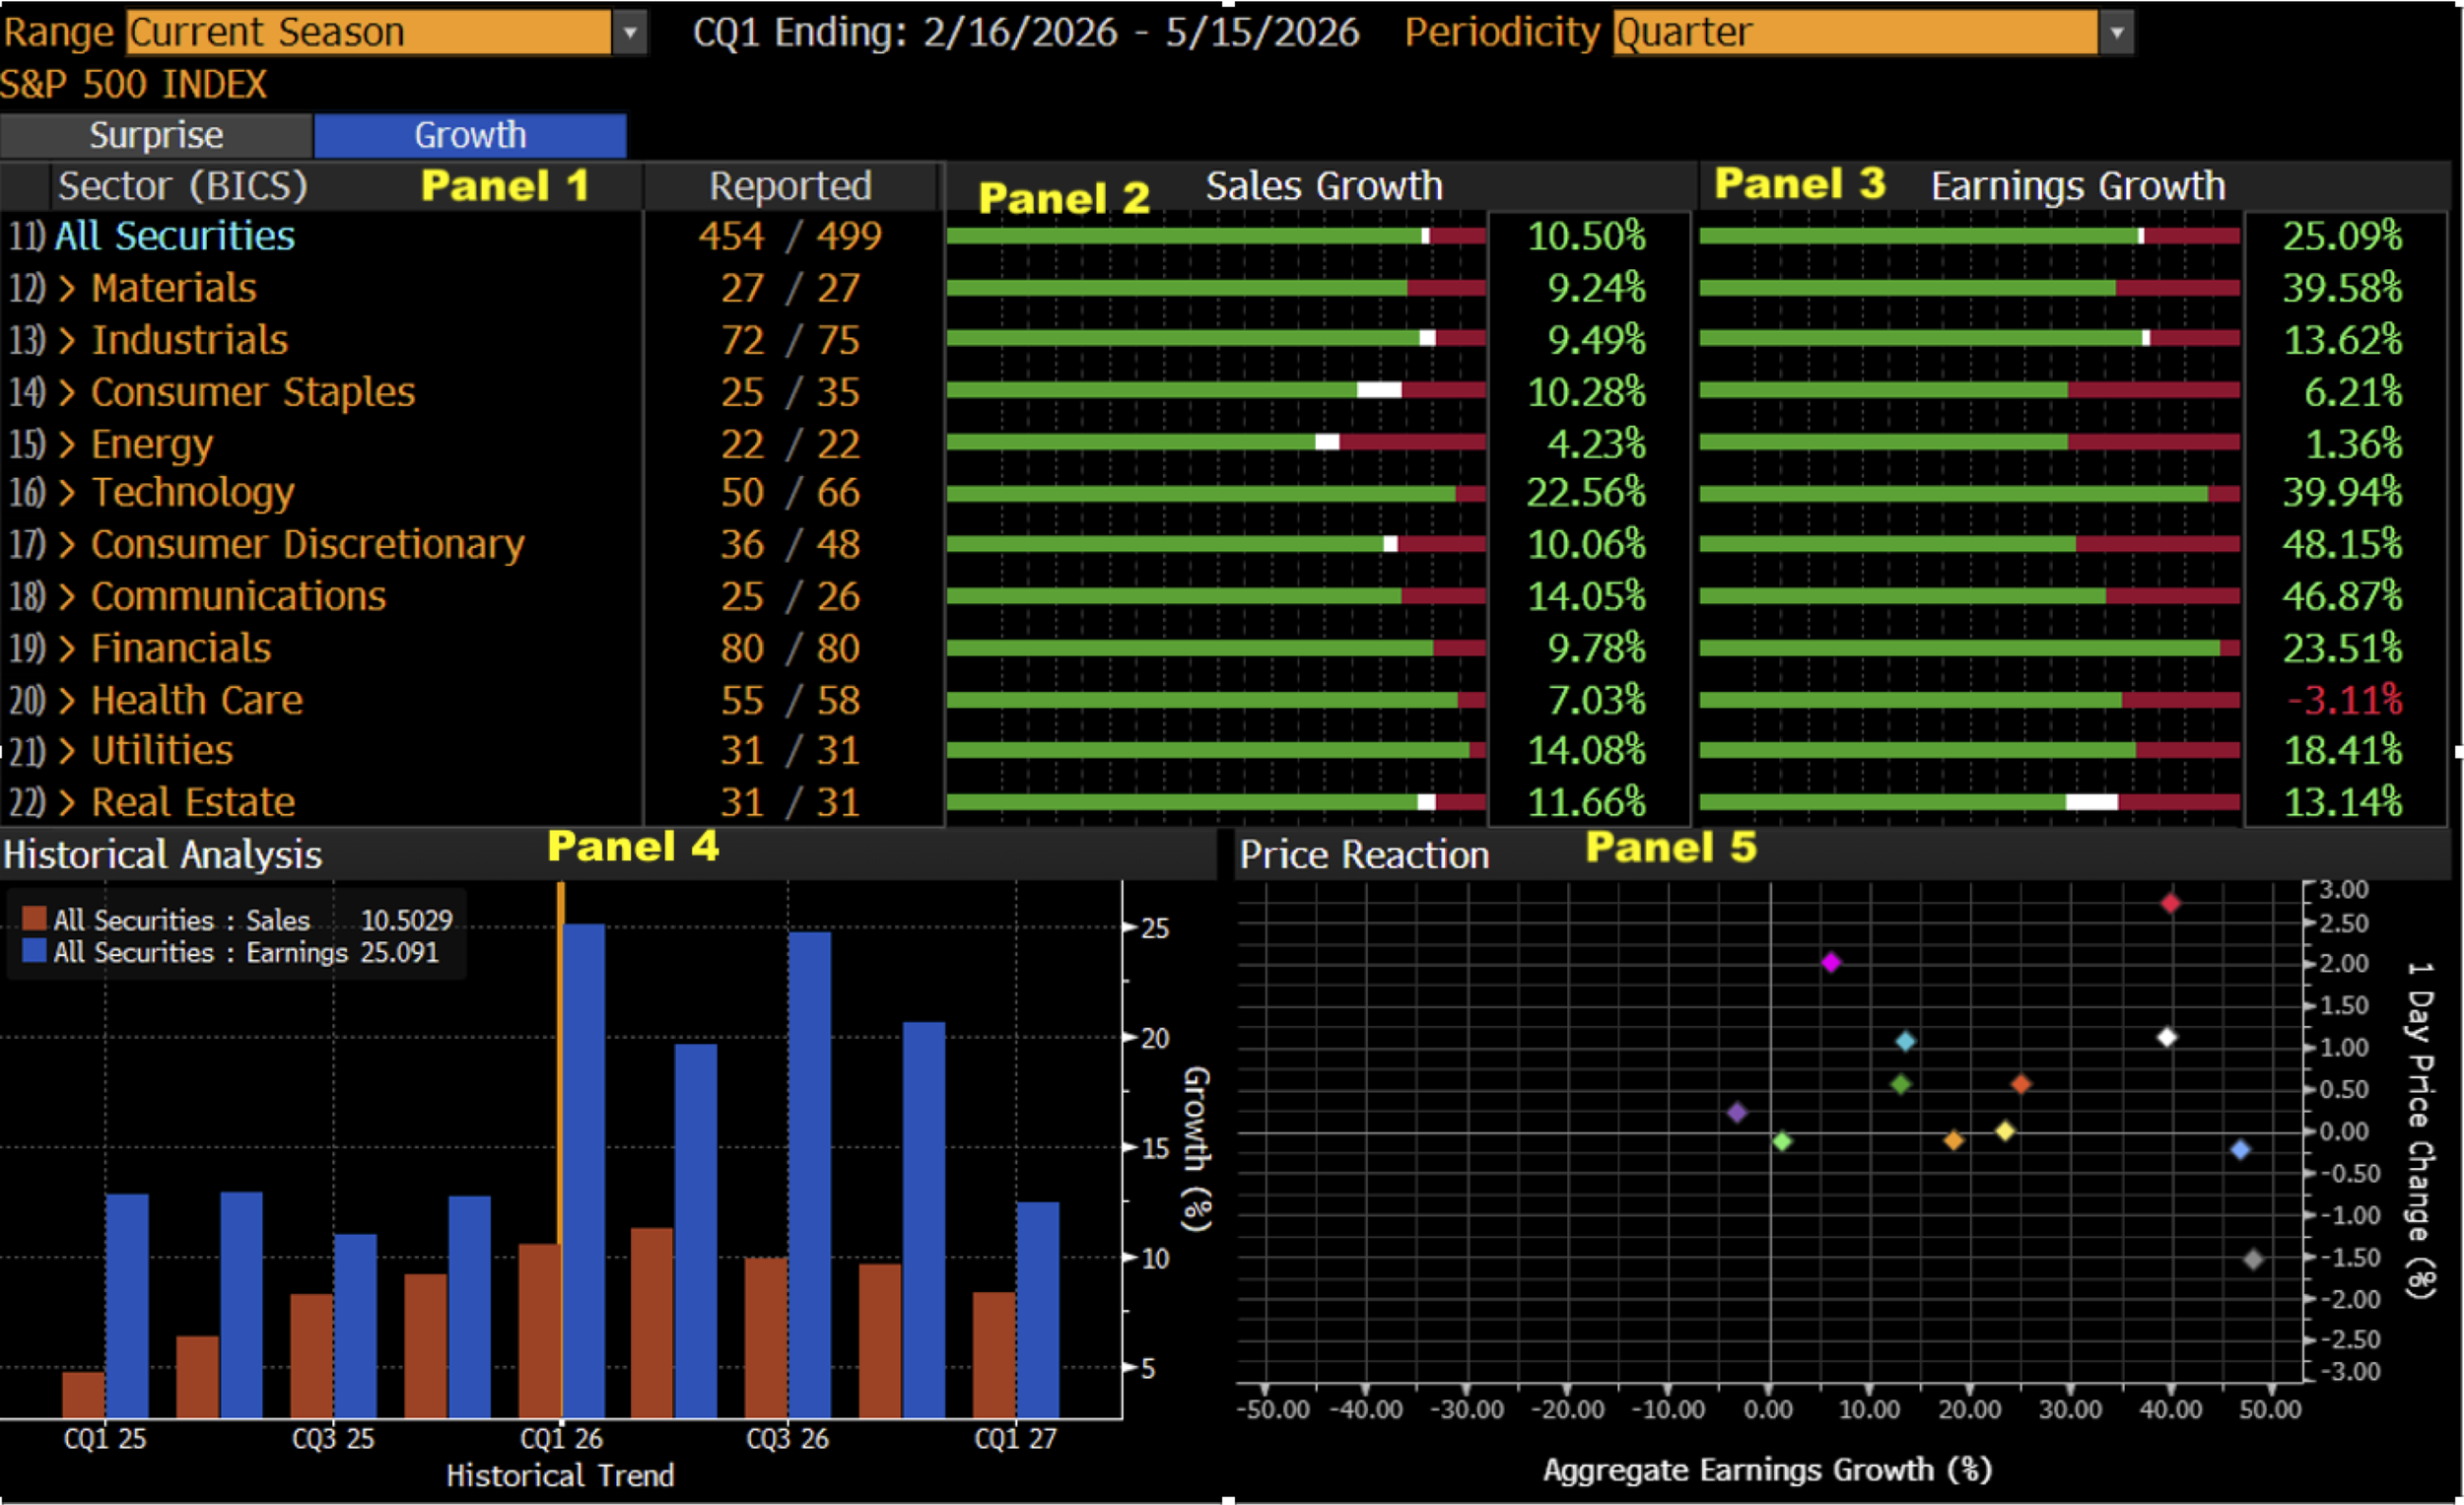Click the white diamond scatter point
The image size is (2464, 1505).
point(2167,1038)
